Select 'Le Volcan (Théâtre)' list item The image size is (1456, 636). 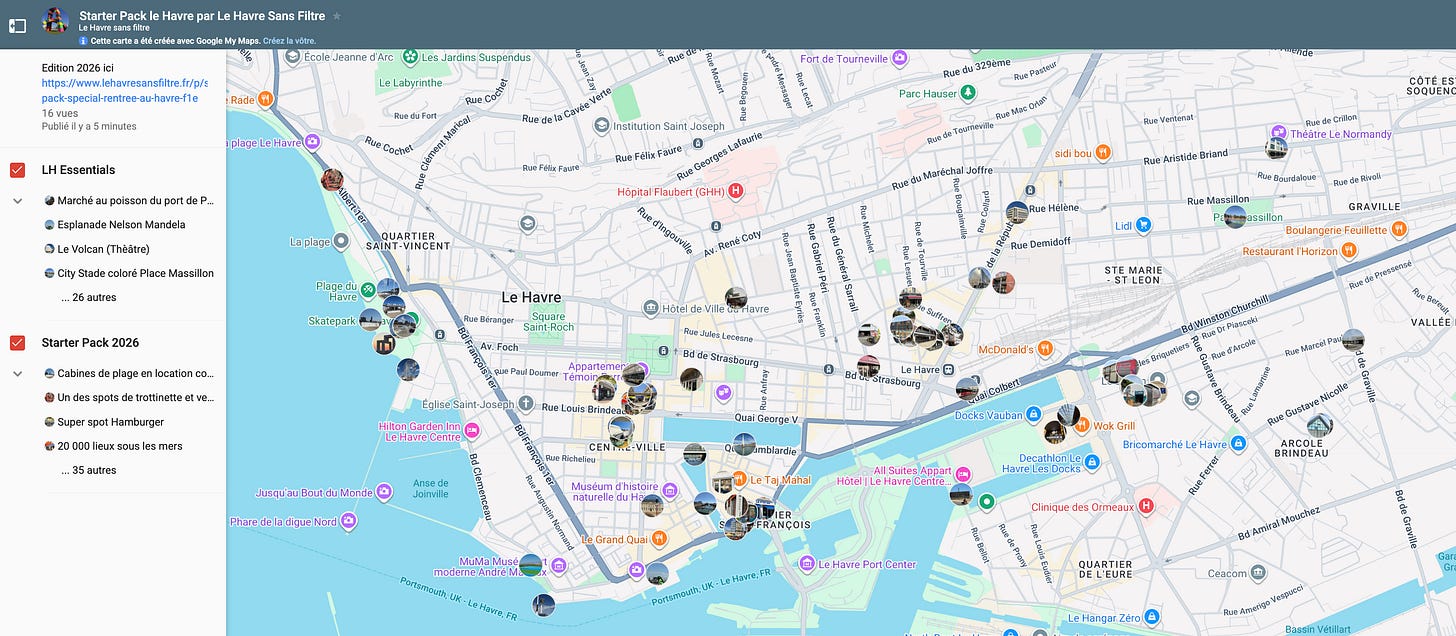[96, 249]
